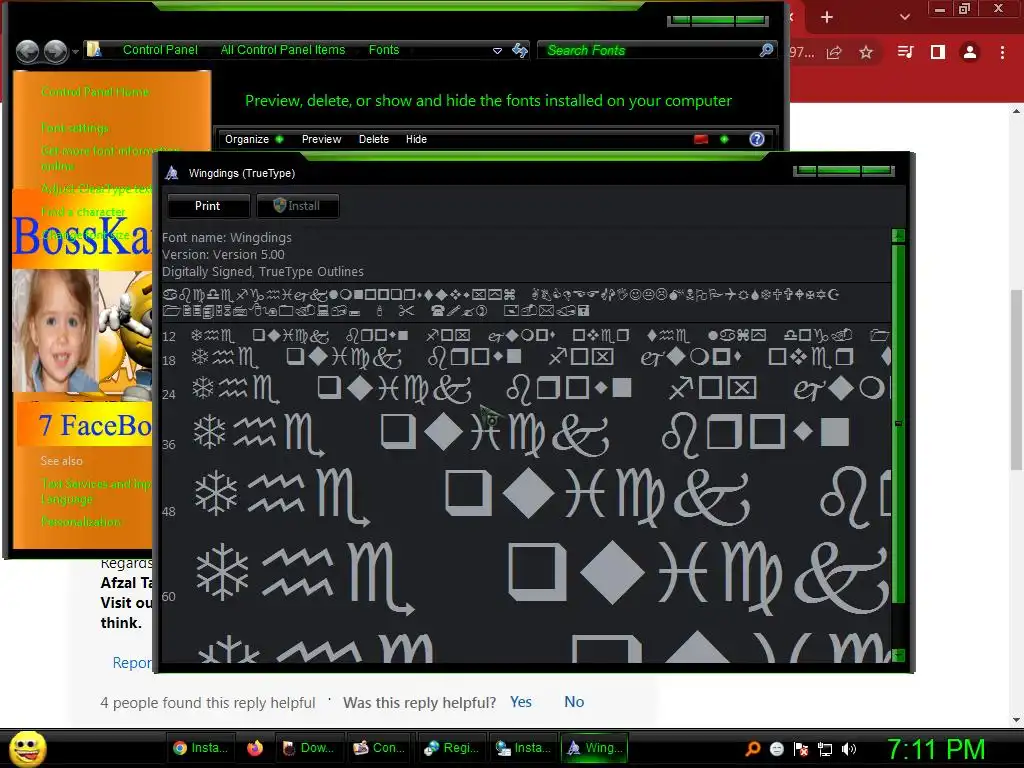Open recent pages dropdown next to forward arrow
Viewport: 1024px width, 768px height.
[x=76, y=52]
